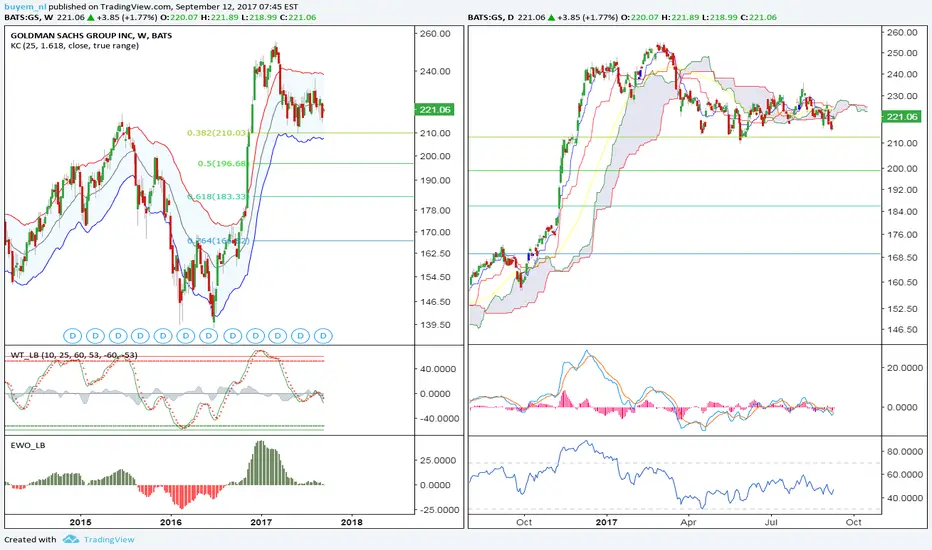932x550 pixels.
Task: Open the buyem_nl author profile link
Action: tap(25, 7)
